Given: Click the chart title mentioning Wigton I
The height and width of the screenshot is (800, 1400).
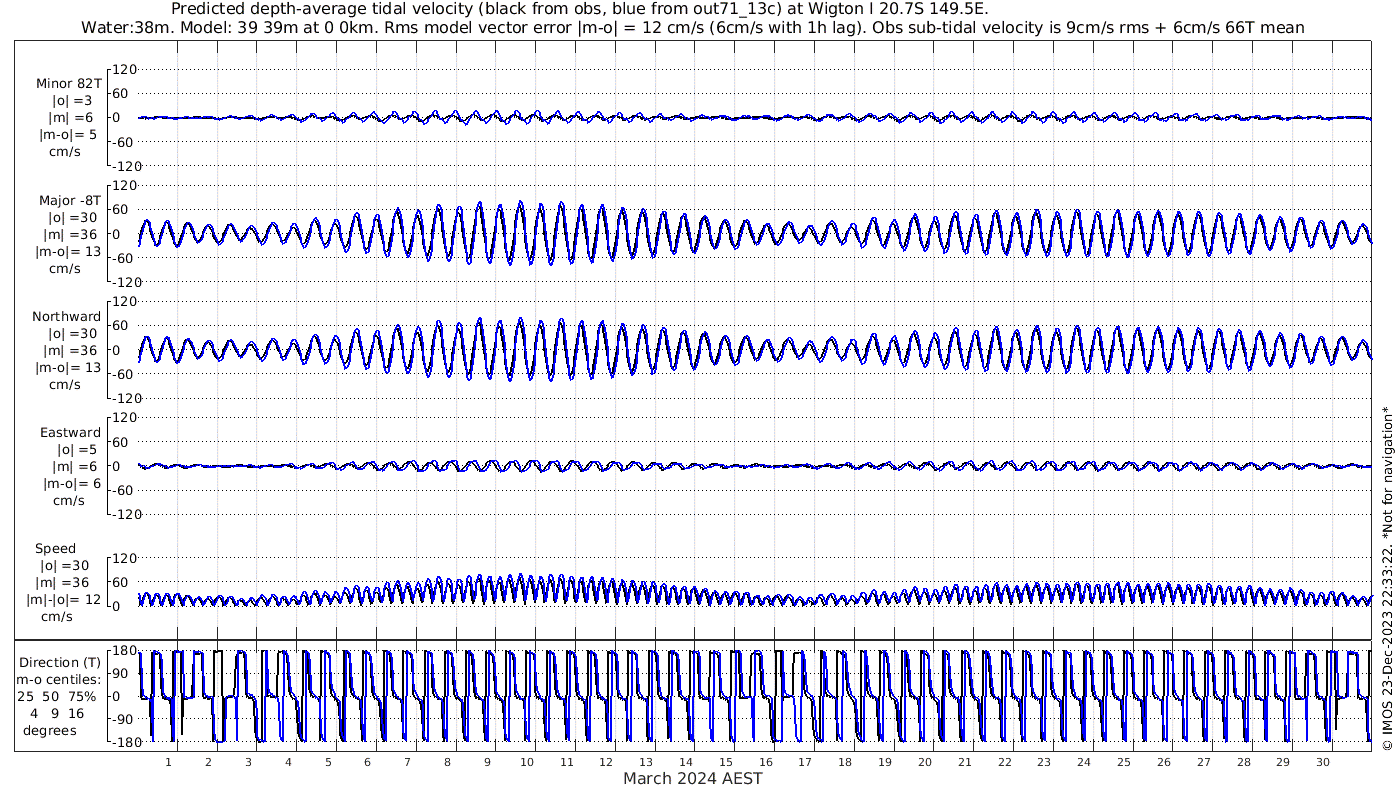Looking at the screenshot, I should click(580, 9).
